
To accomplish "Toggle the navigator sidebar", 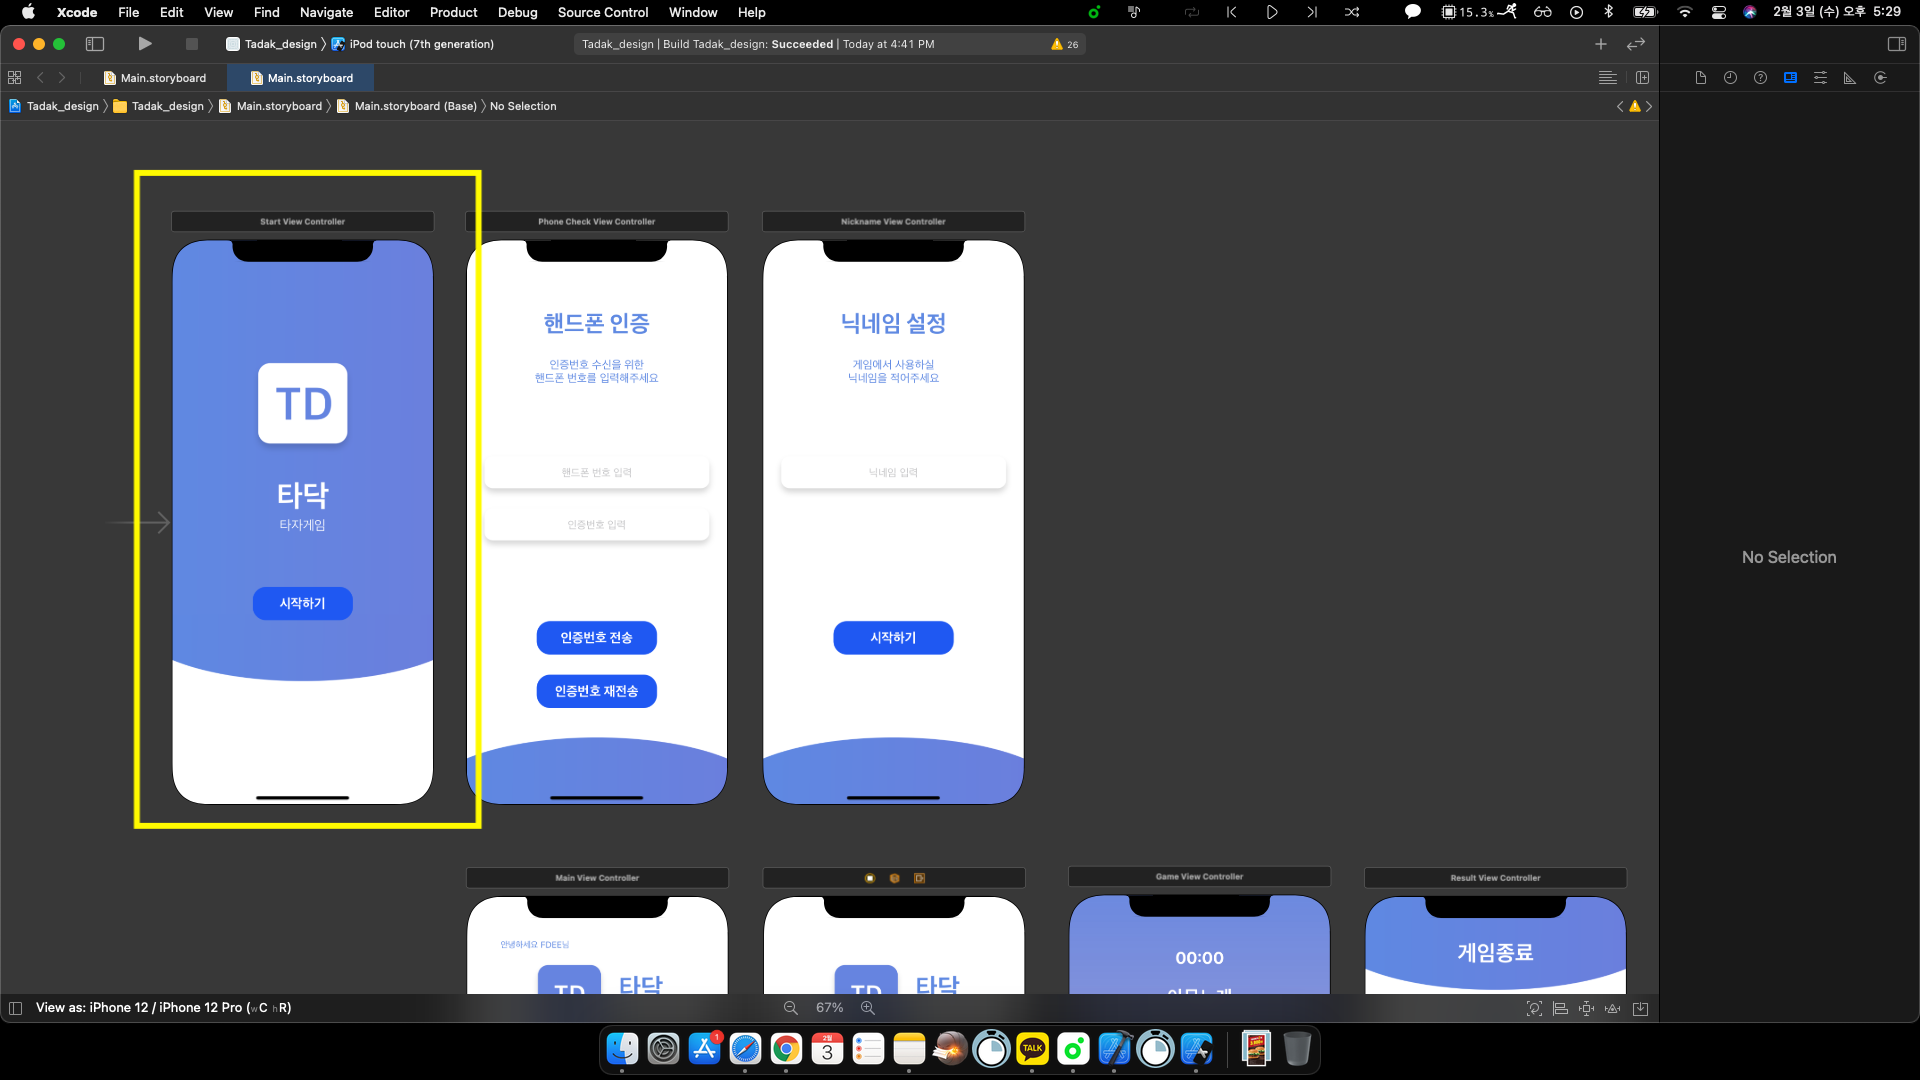I will pyautogui.click(x=95, y=44).
